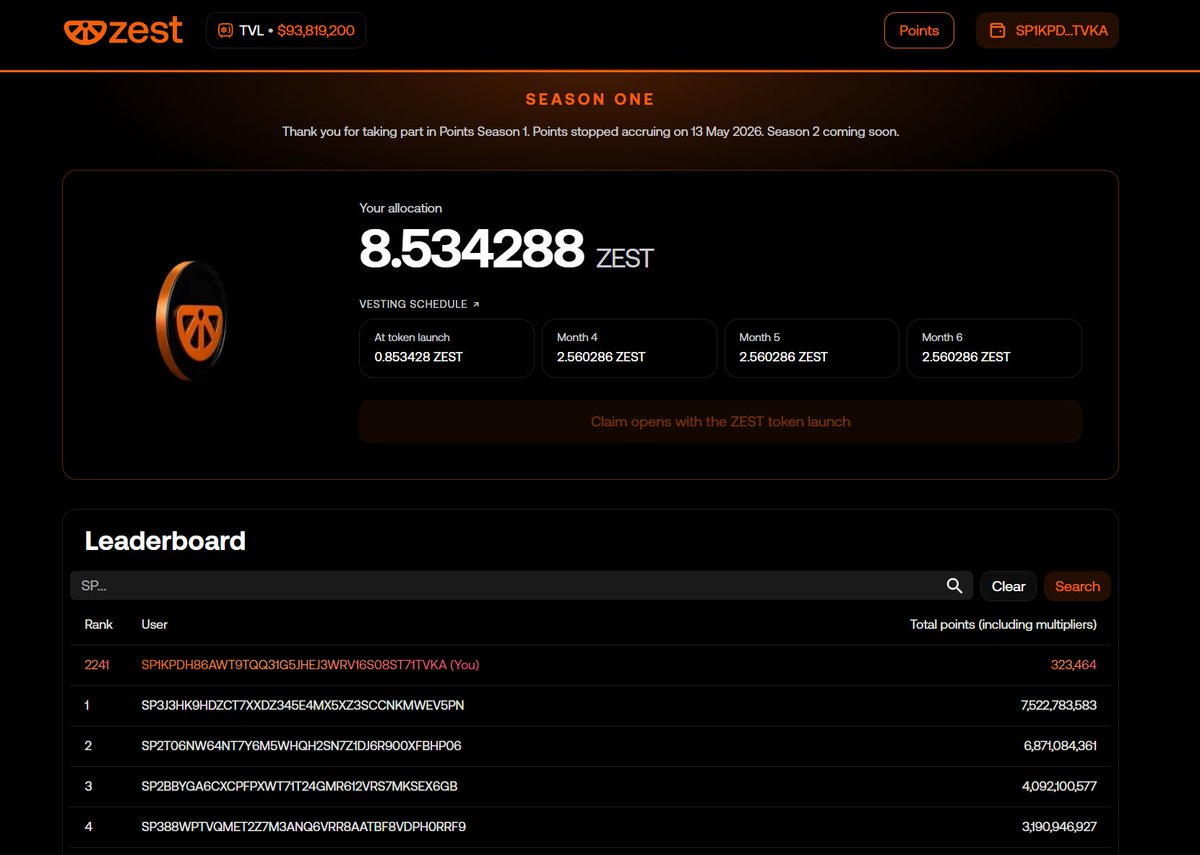The height and width of the screenshot is (855, 1200).
Task: Select address SP3J3HK9HDZCT7XXDZ345E4MX5XZ3SCCNKMWEV5PN
Action: click(x=303, y=705)
